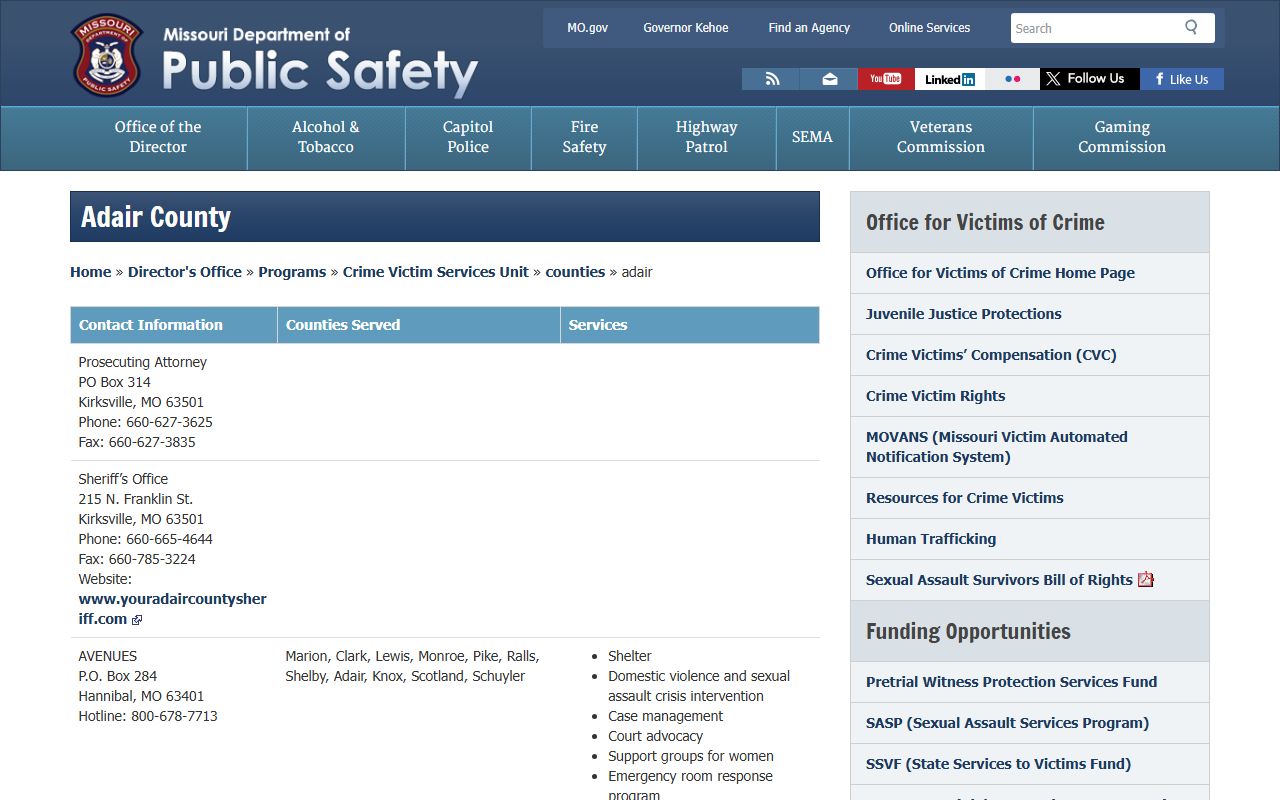The width and height of the screenshot is (1280, 800).
Task: Open the MO.gov link
Action: point(587,28)
